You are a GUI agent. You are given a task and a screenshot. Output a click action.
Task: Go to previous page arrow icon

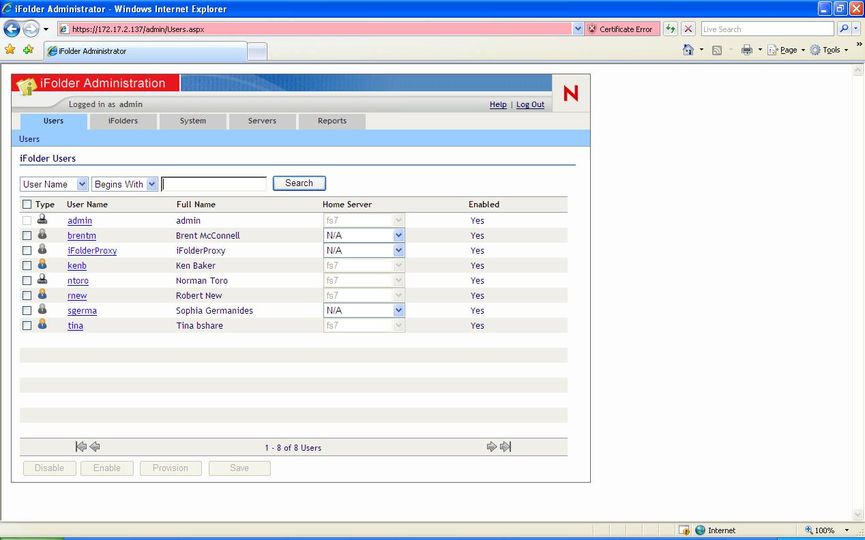95,447
